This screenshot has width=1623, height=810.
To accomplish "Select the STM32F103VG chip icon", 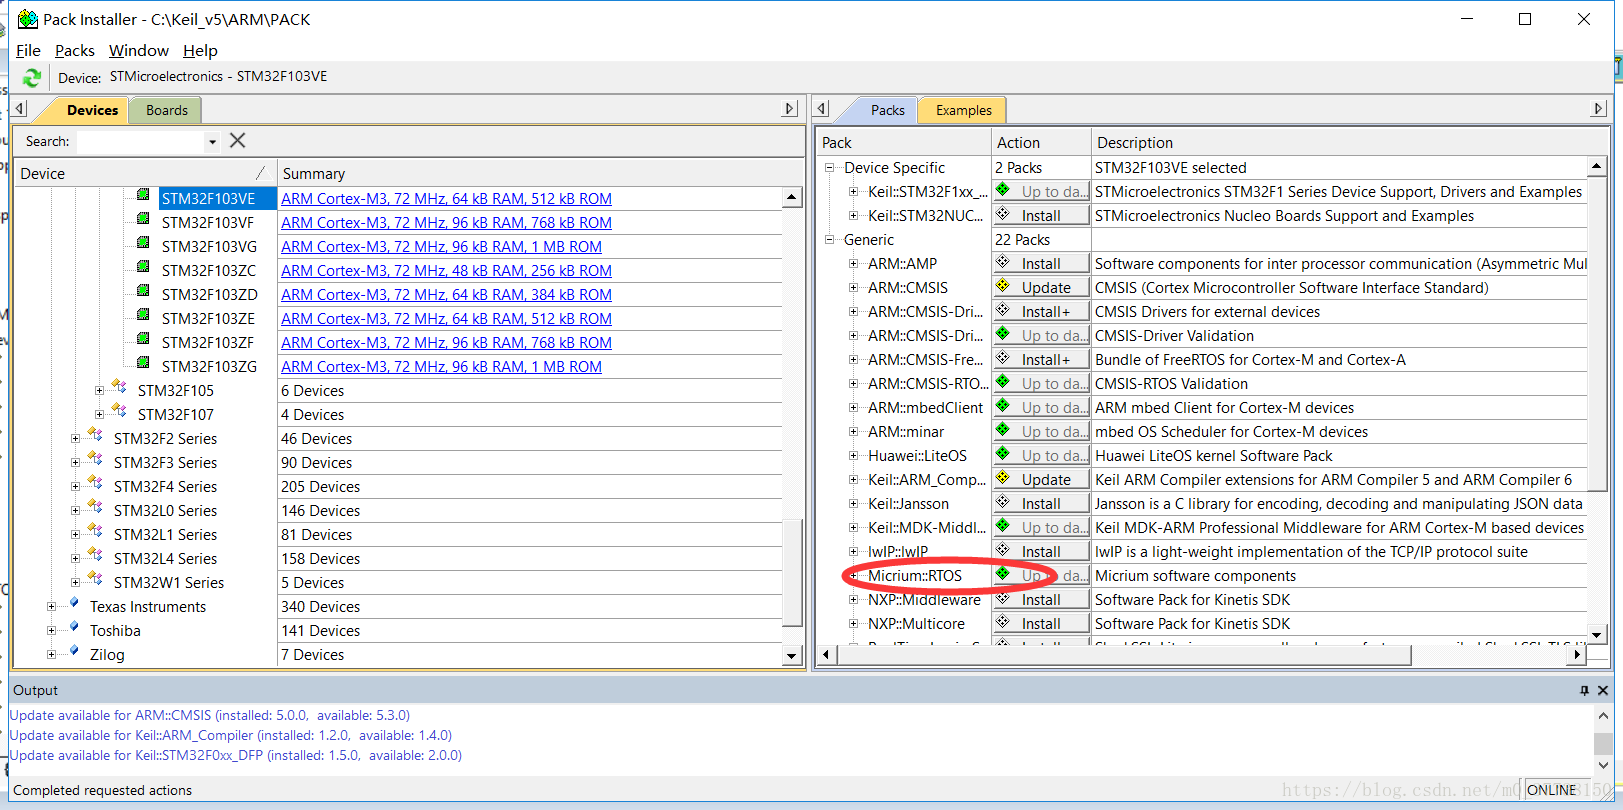I will pyautogui.click(x=143, y=243).
